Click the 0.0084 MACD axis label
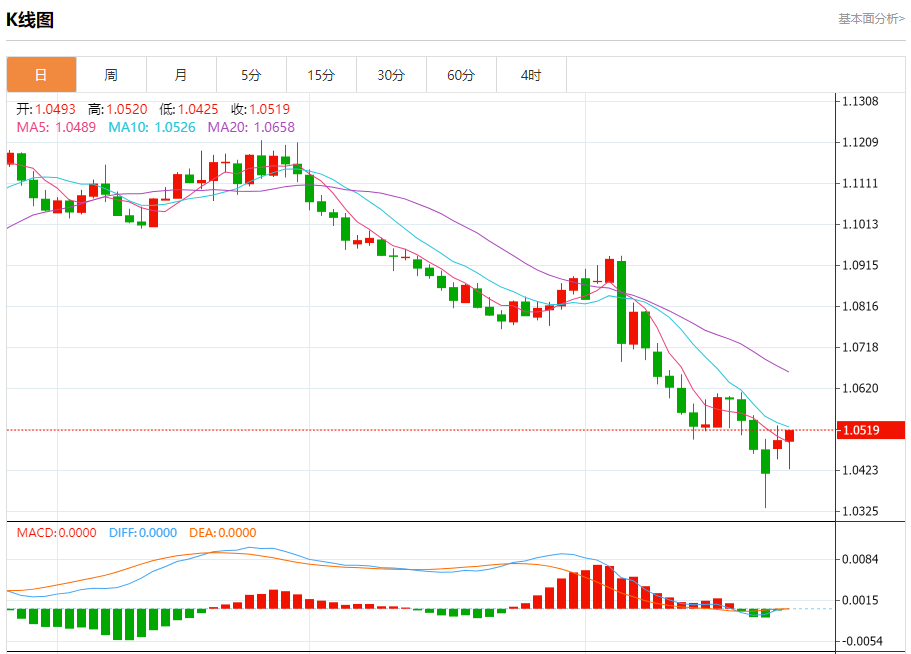 [860, 559]
